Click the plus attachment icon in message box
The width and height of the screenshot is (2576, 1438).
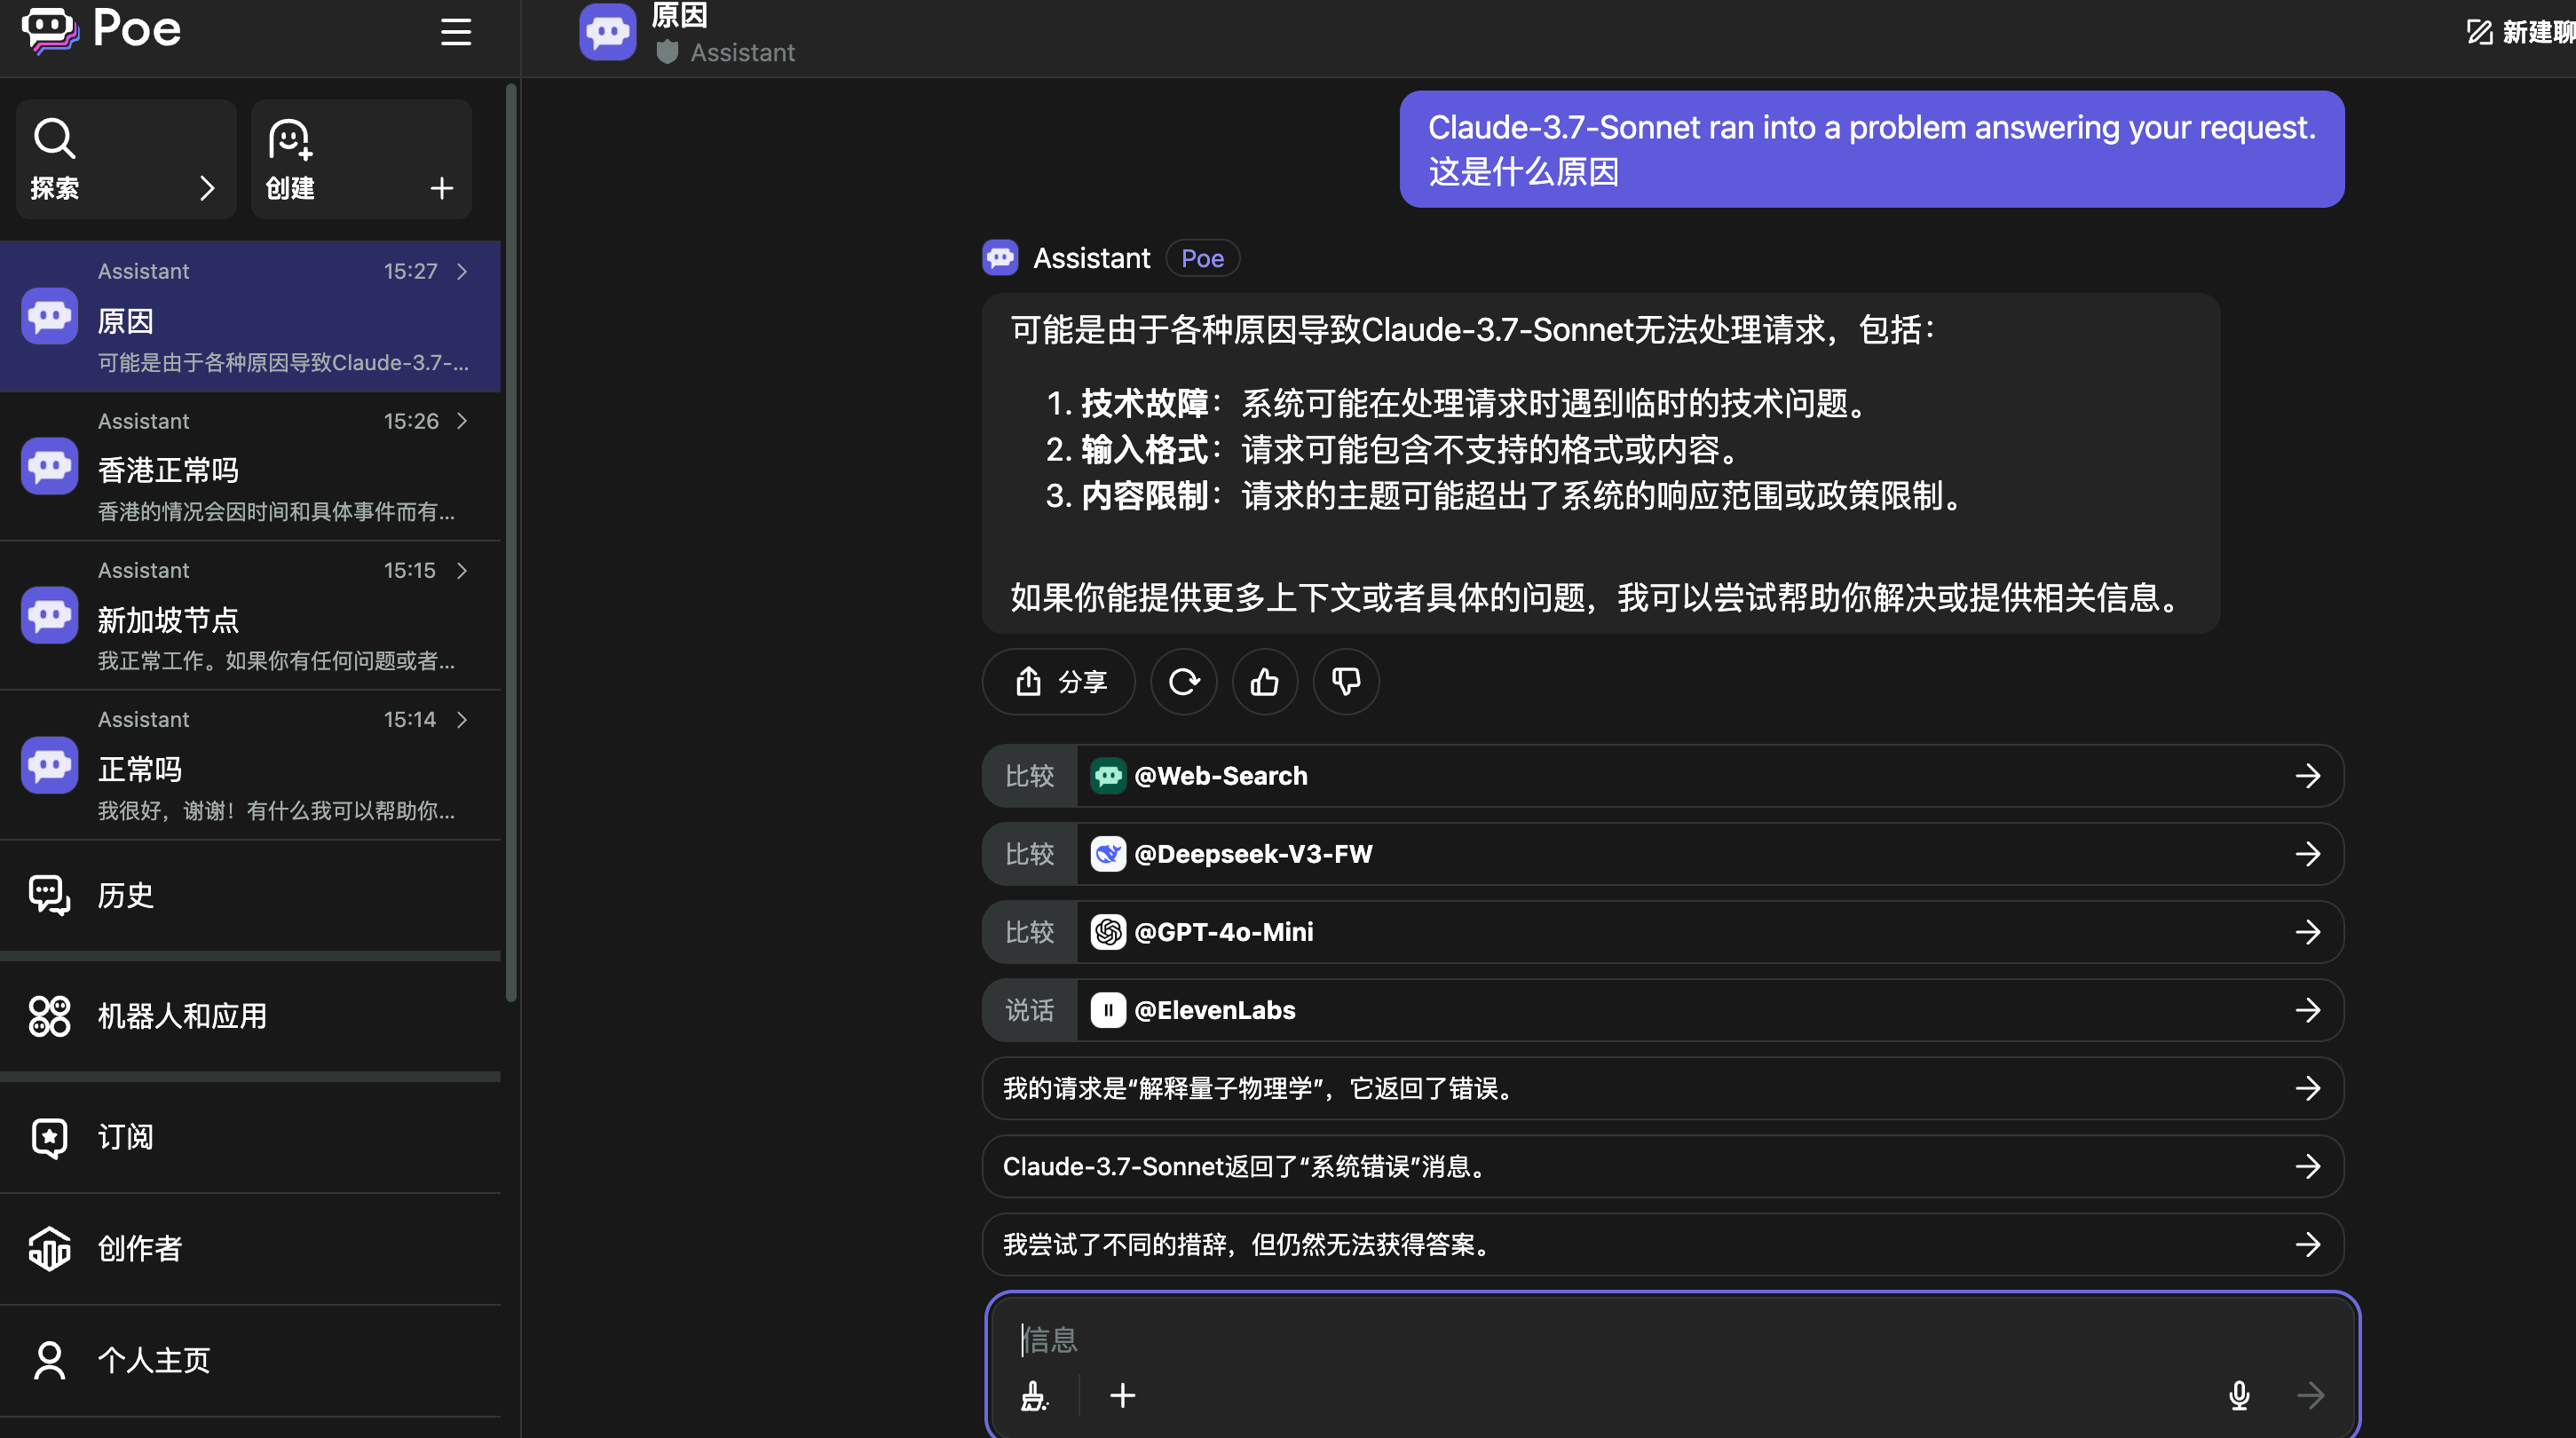[x=1122, y=1395]
